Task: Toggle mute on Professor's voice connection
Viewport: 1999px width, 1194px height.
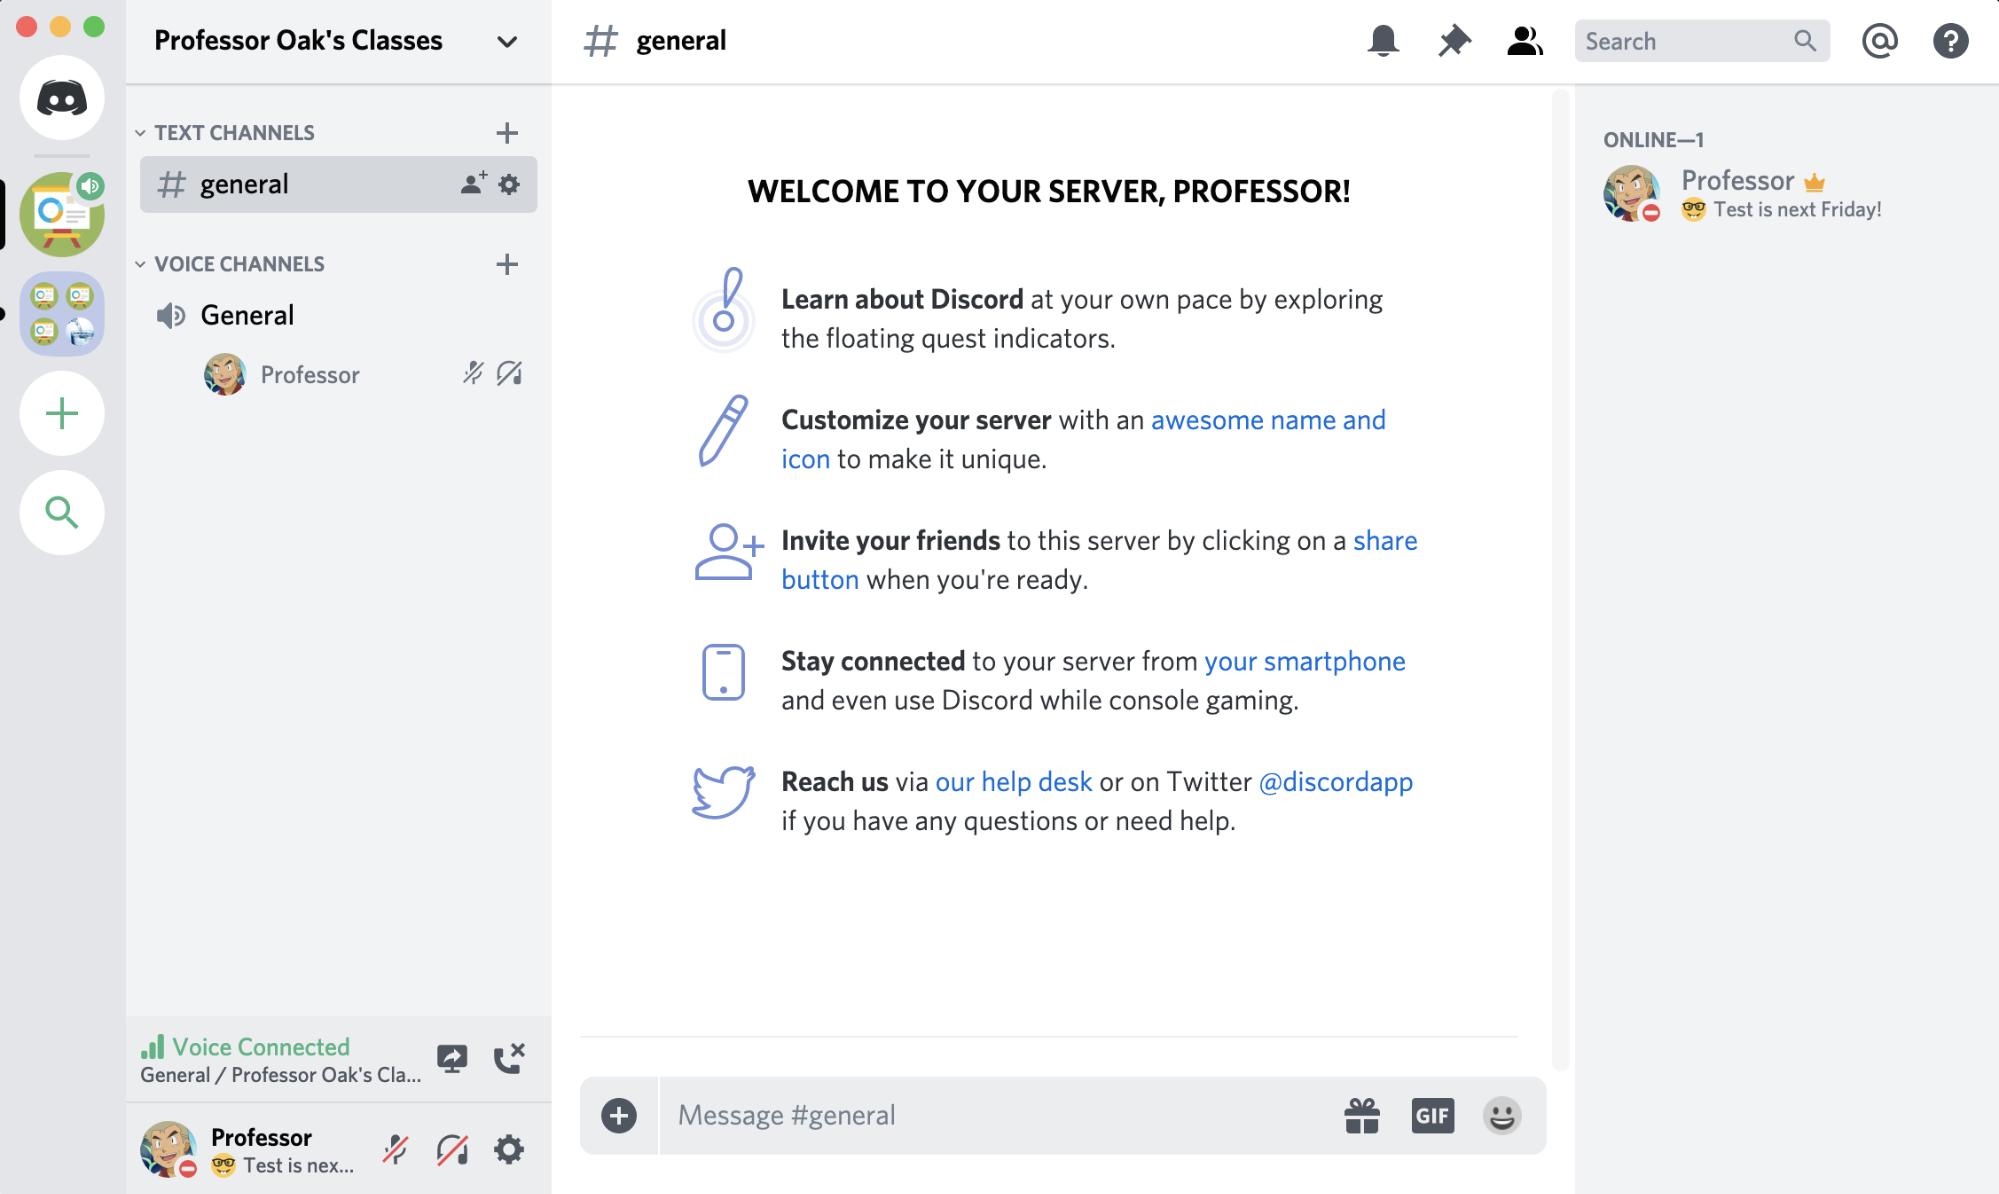Action: [x=396, y=1149]
